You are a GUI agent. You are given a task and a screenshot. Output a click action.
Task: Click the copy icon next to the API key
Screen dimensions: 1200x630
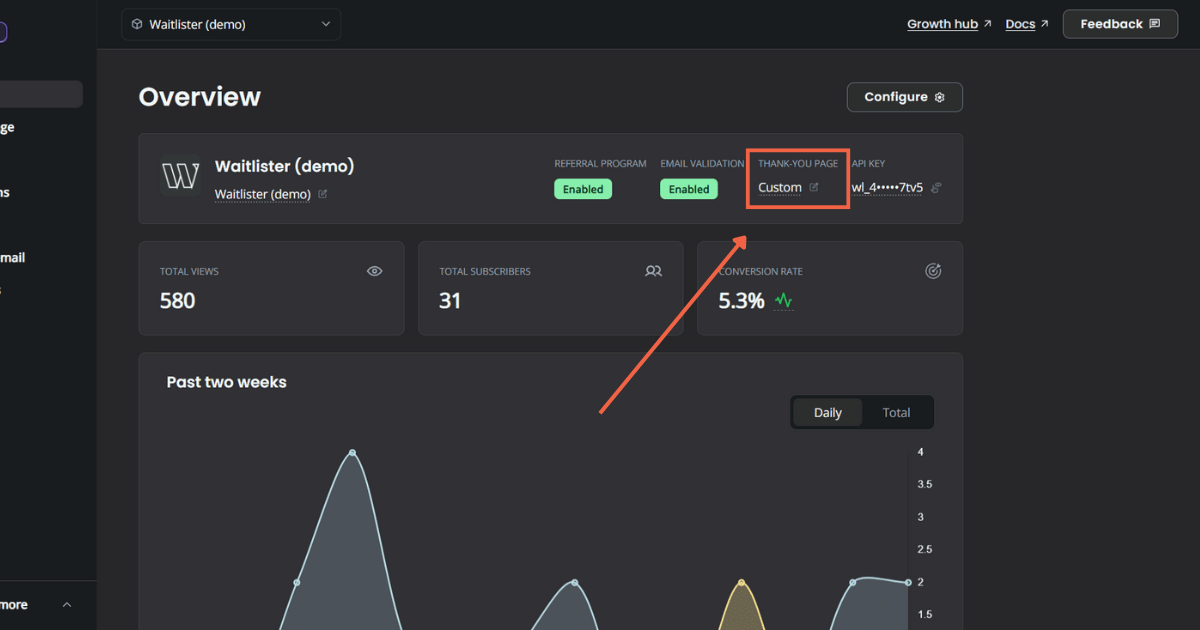tap(936, 188)
